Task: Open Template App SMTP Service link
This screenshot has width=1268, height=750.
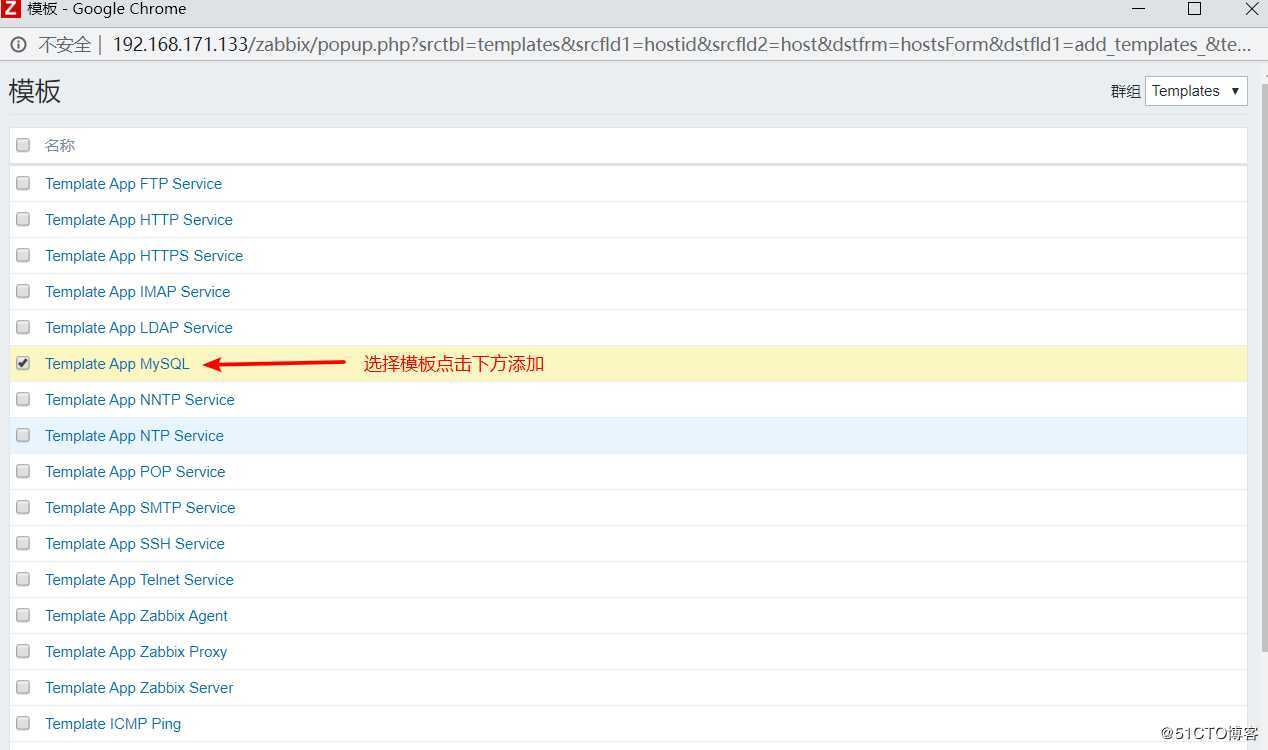Action: point(140,508)
